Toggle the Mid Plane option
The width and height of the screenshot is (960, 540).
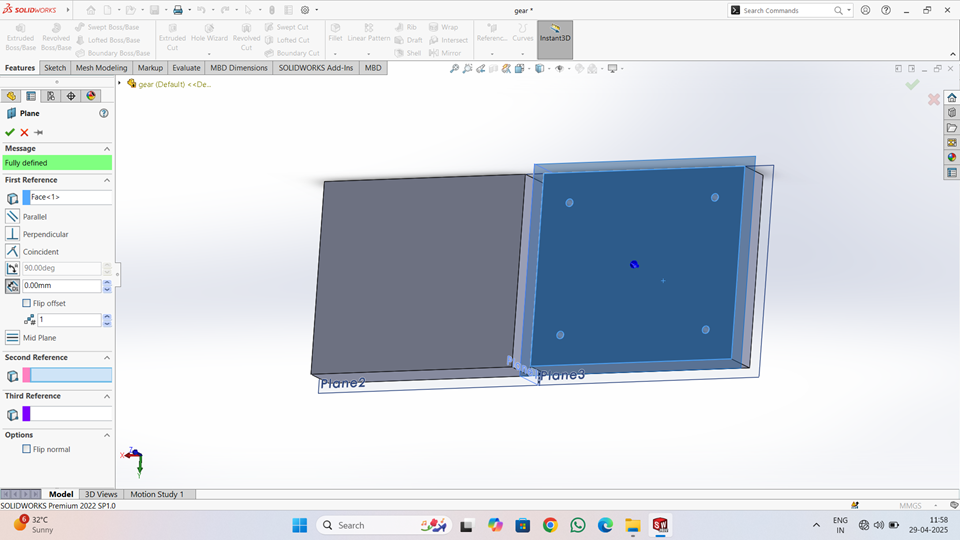(12, 337)
